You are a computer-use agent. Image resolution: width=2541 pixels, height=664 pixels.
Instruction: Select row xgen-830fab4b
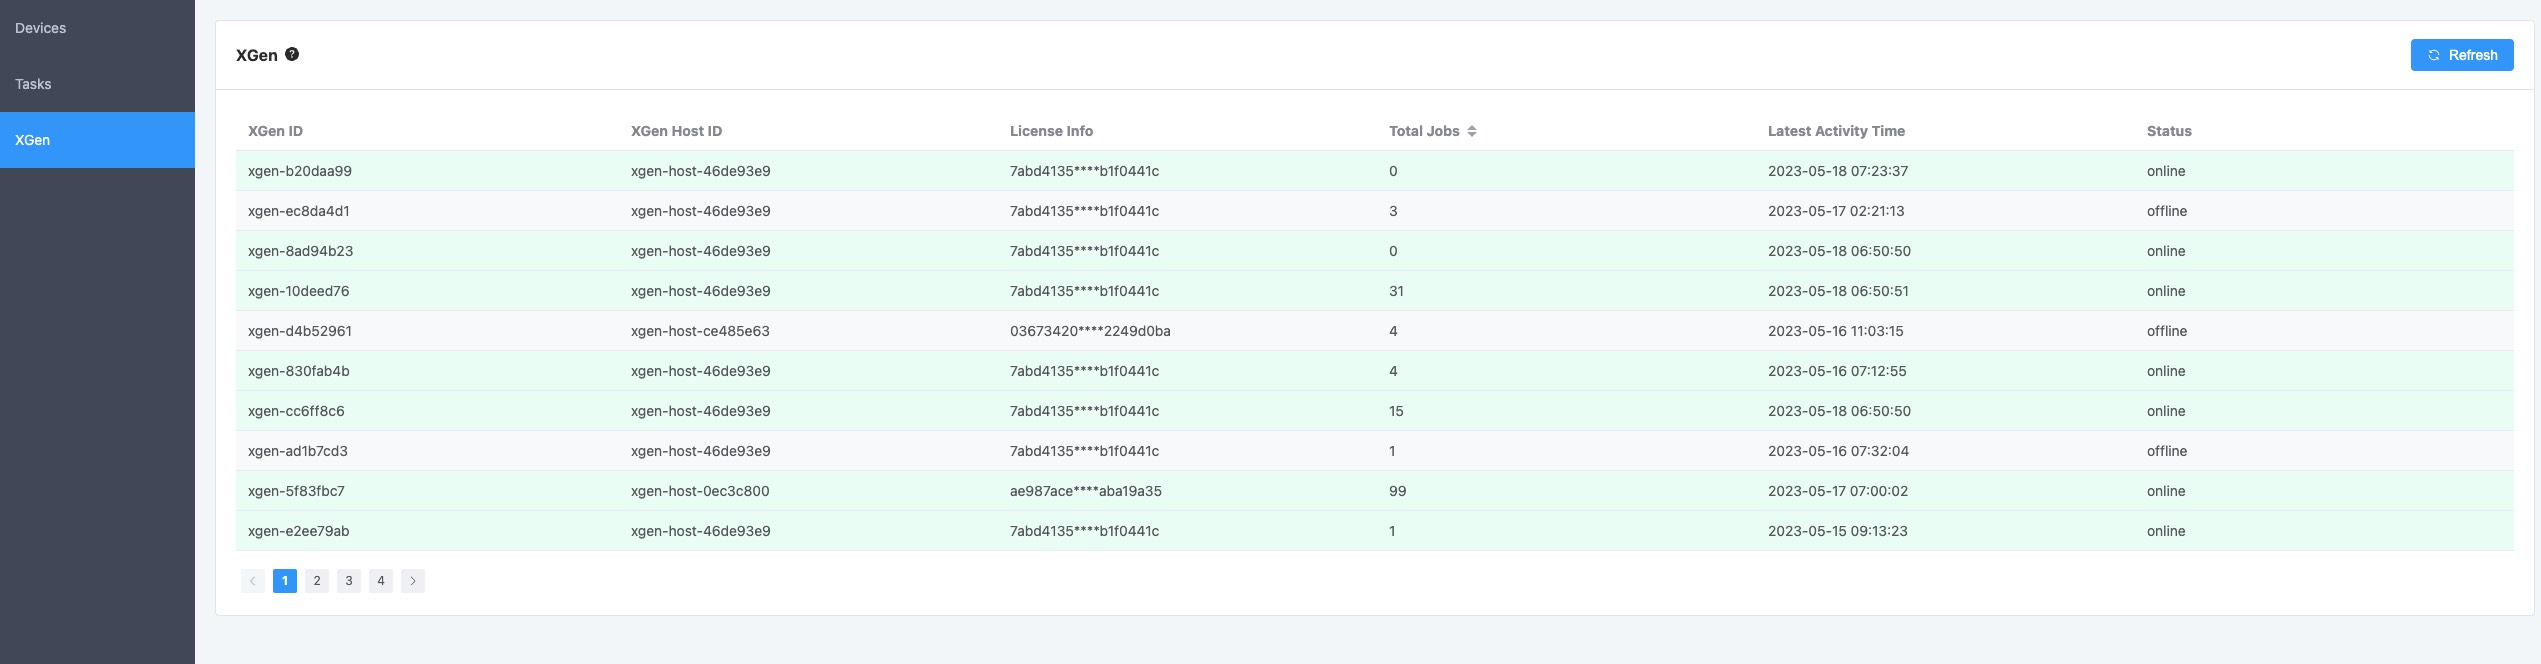1375,371
